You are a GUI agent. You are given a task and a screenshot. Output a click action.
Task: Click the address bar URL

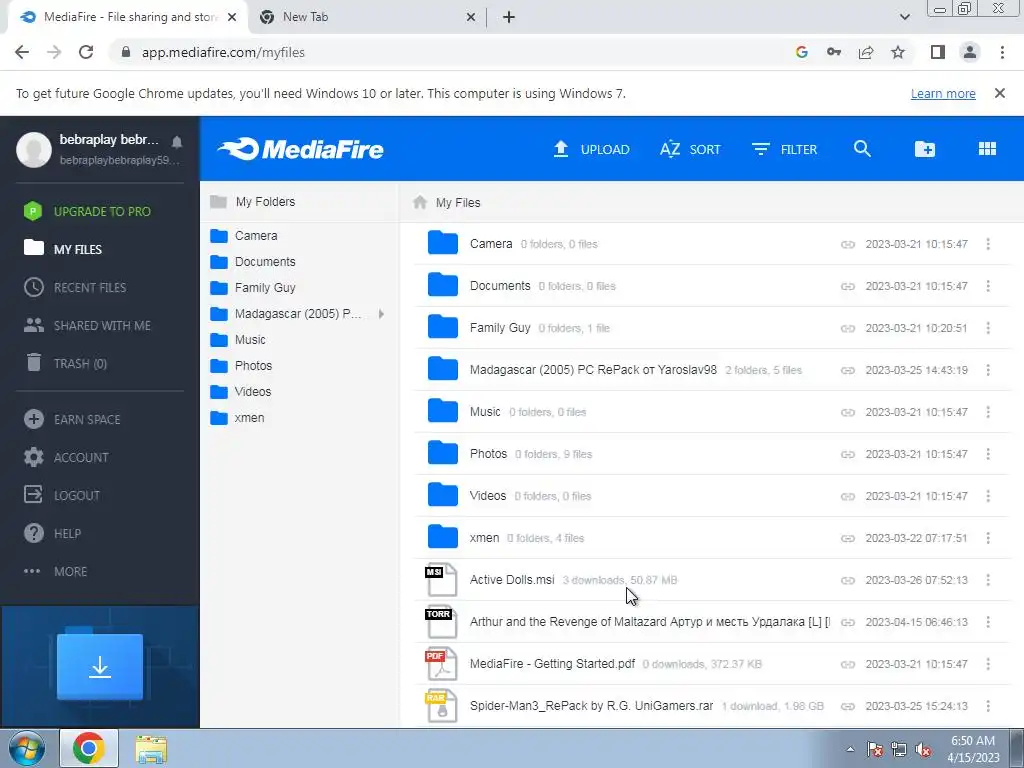(x=223, y=52)
